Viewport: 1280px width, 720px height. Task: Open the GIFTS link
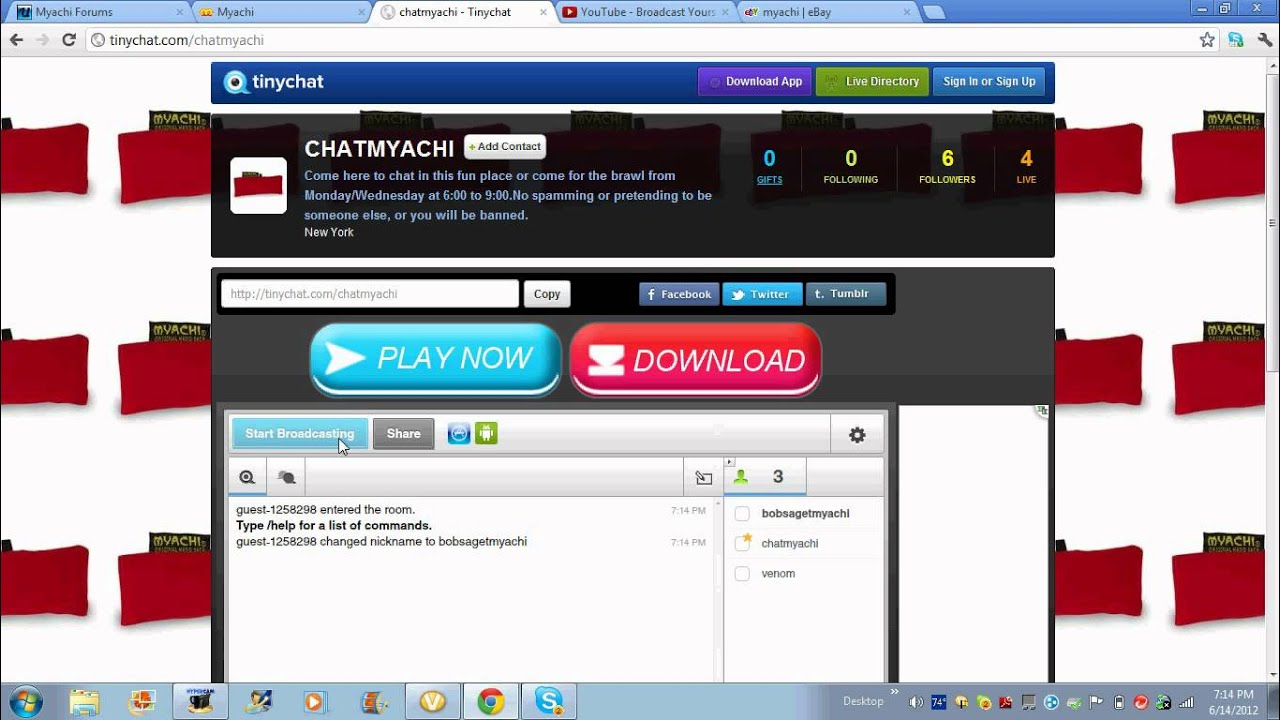pyautogui.click(x=769, y=180)
